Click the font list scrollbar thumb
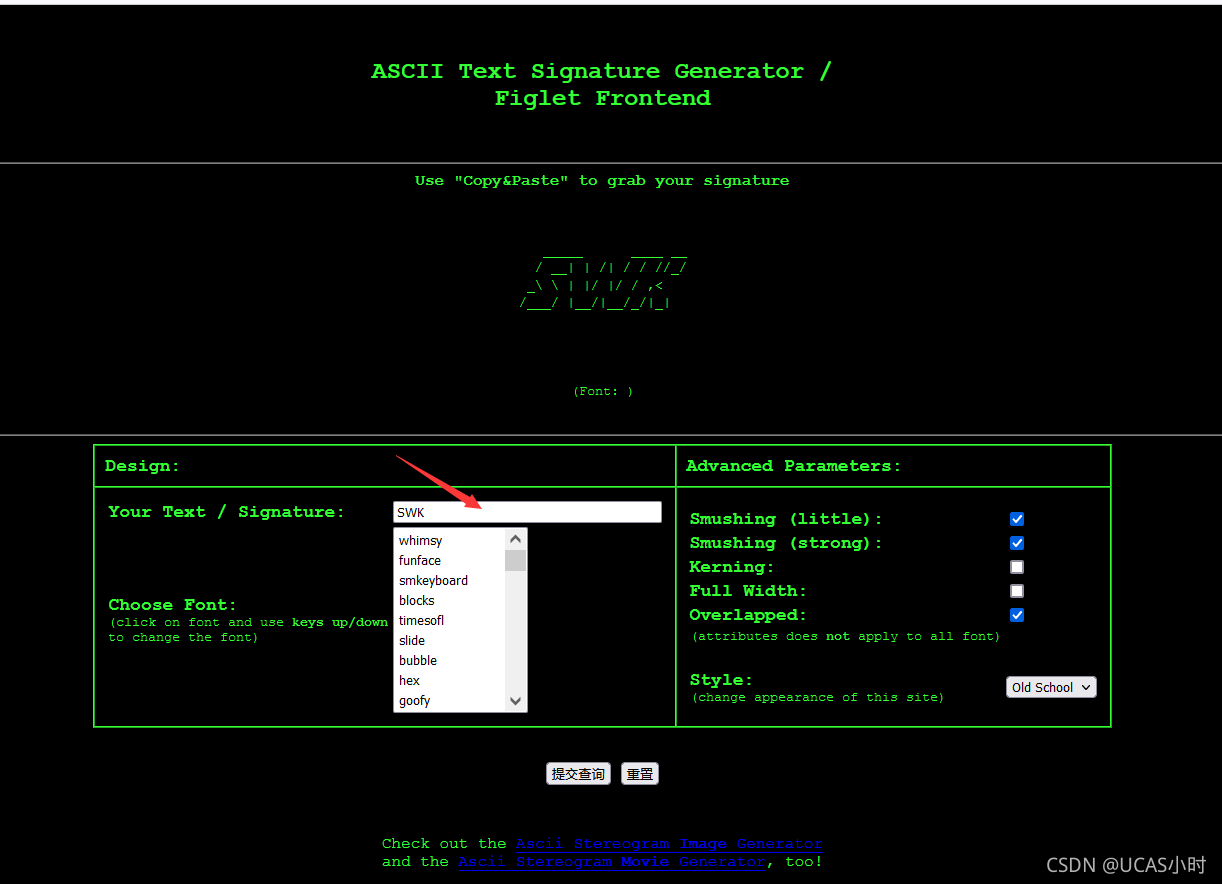This screenshot has height=884, width=1222. [x=516, y=560]
